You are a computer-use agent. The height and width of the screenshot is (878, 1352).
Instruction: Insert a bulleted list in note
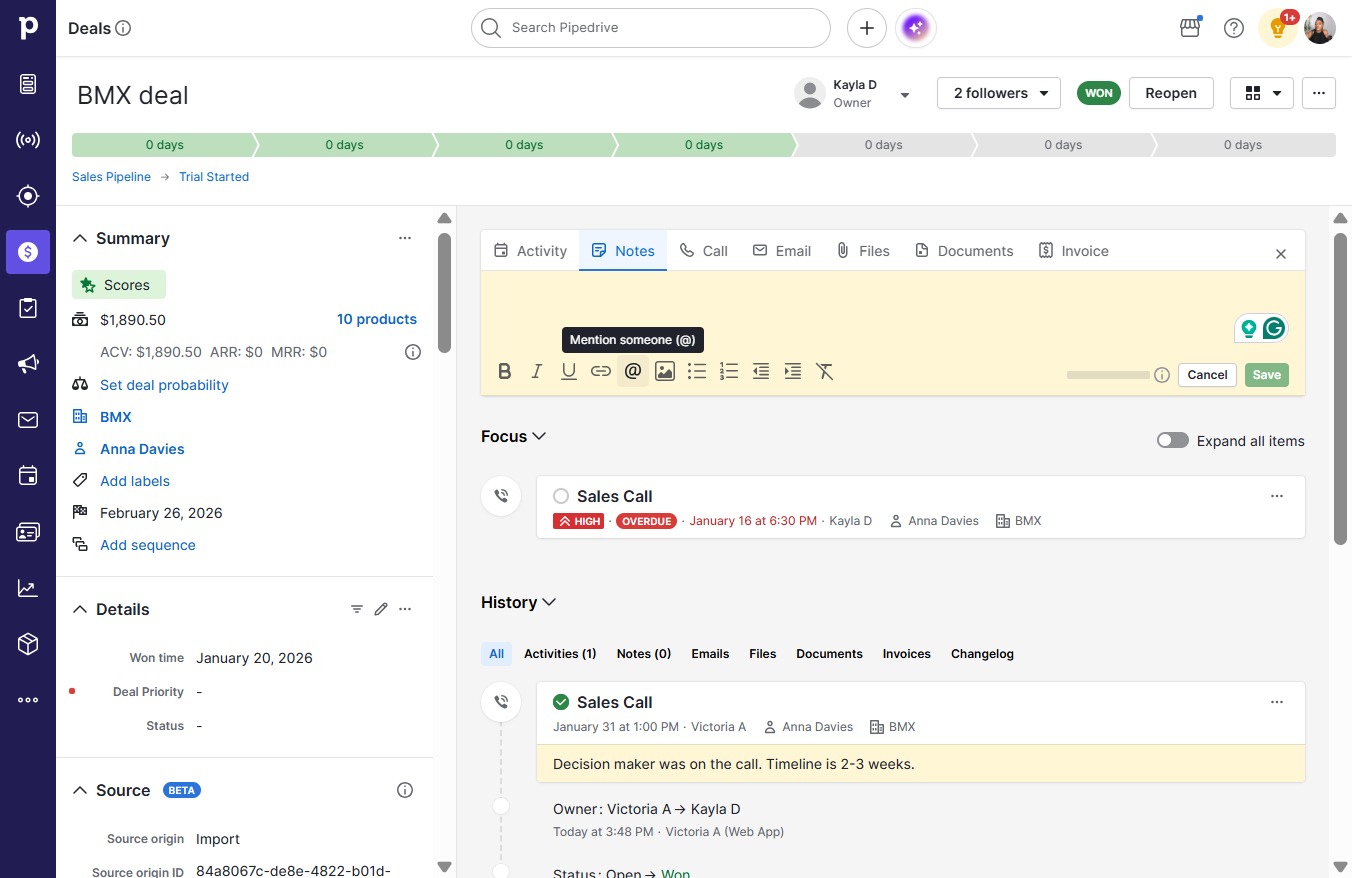tap(697, 372)
